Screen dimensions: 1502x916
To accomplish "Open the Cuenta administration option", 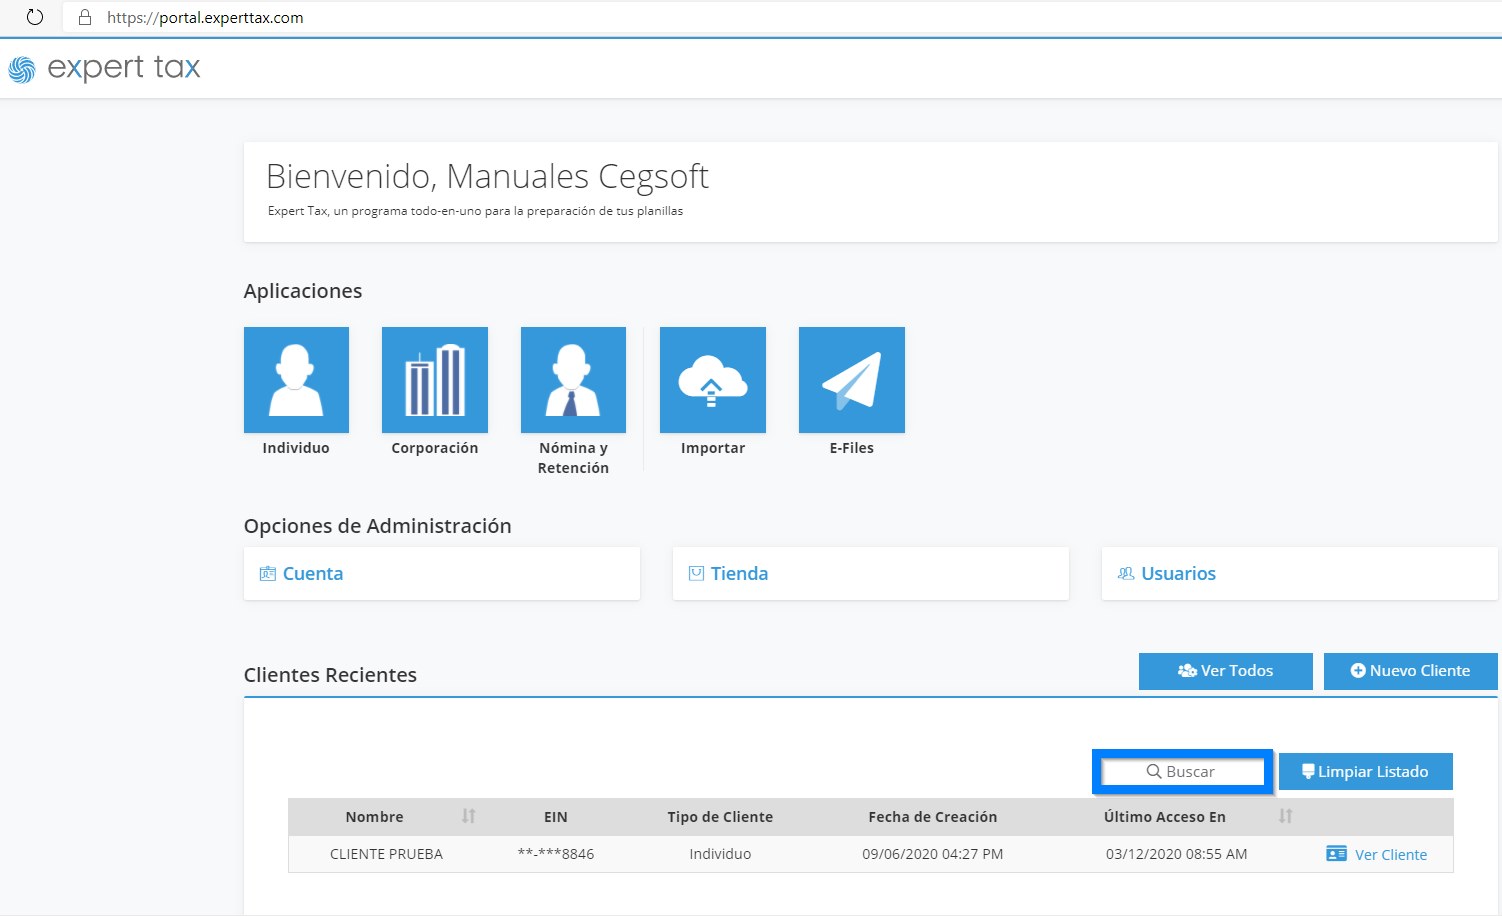I will [x=442, y=573].
